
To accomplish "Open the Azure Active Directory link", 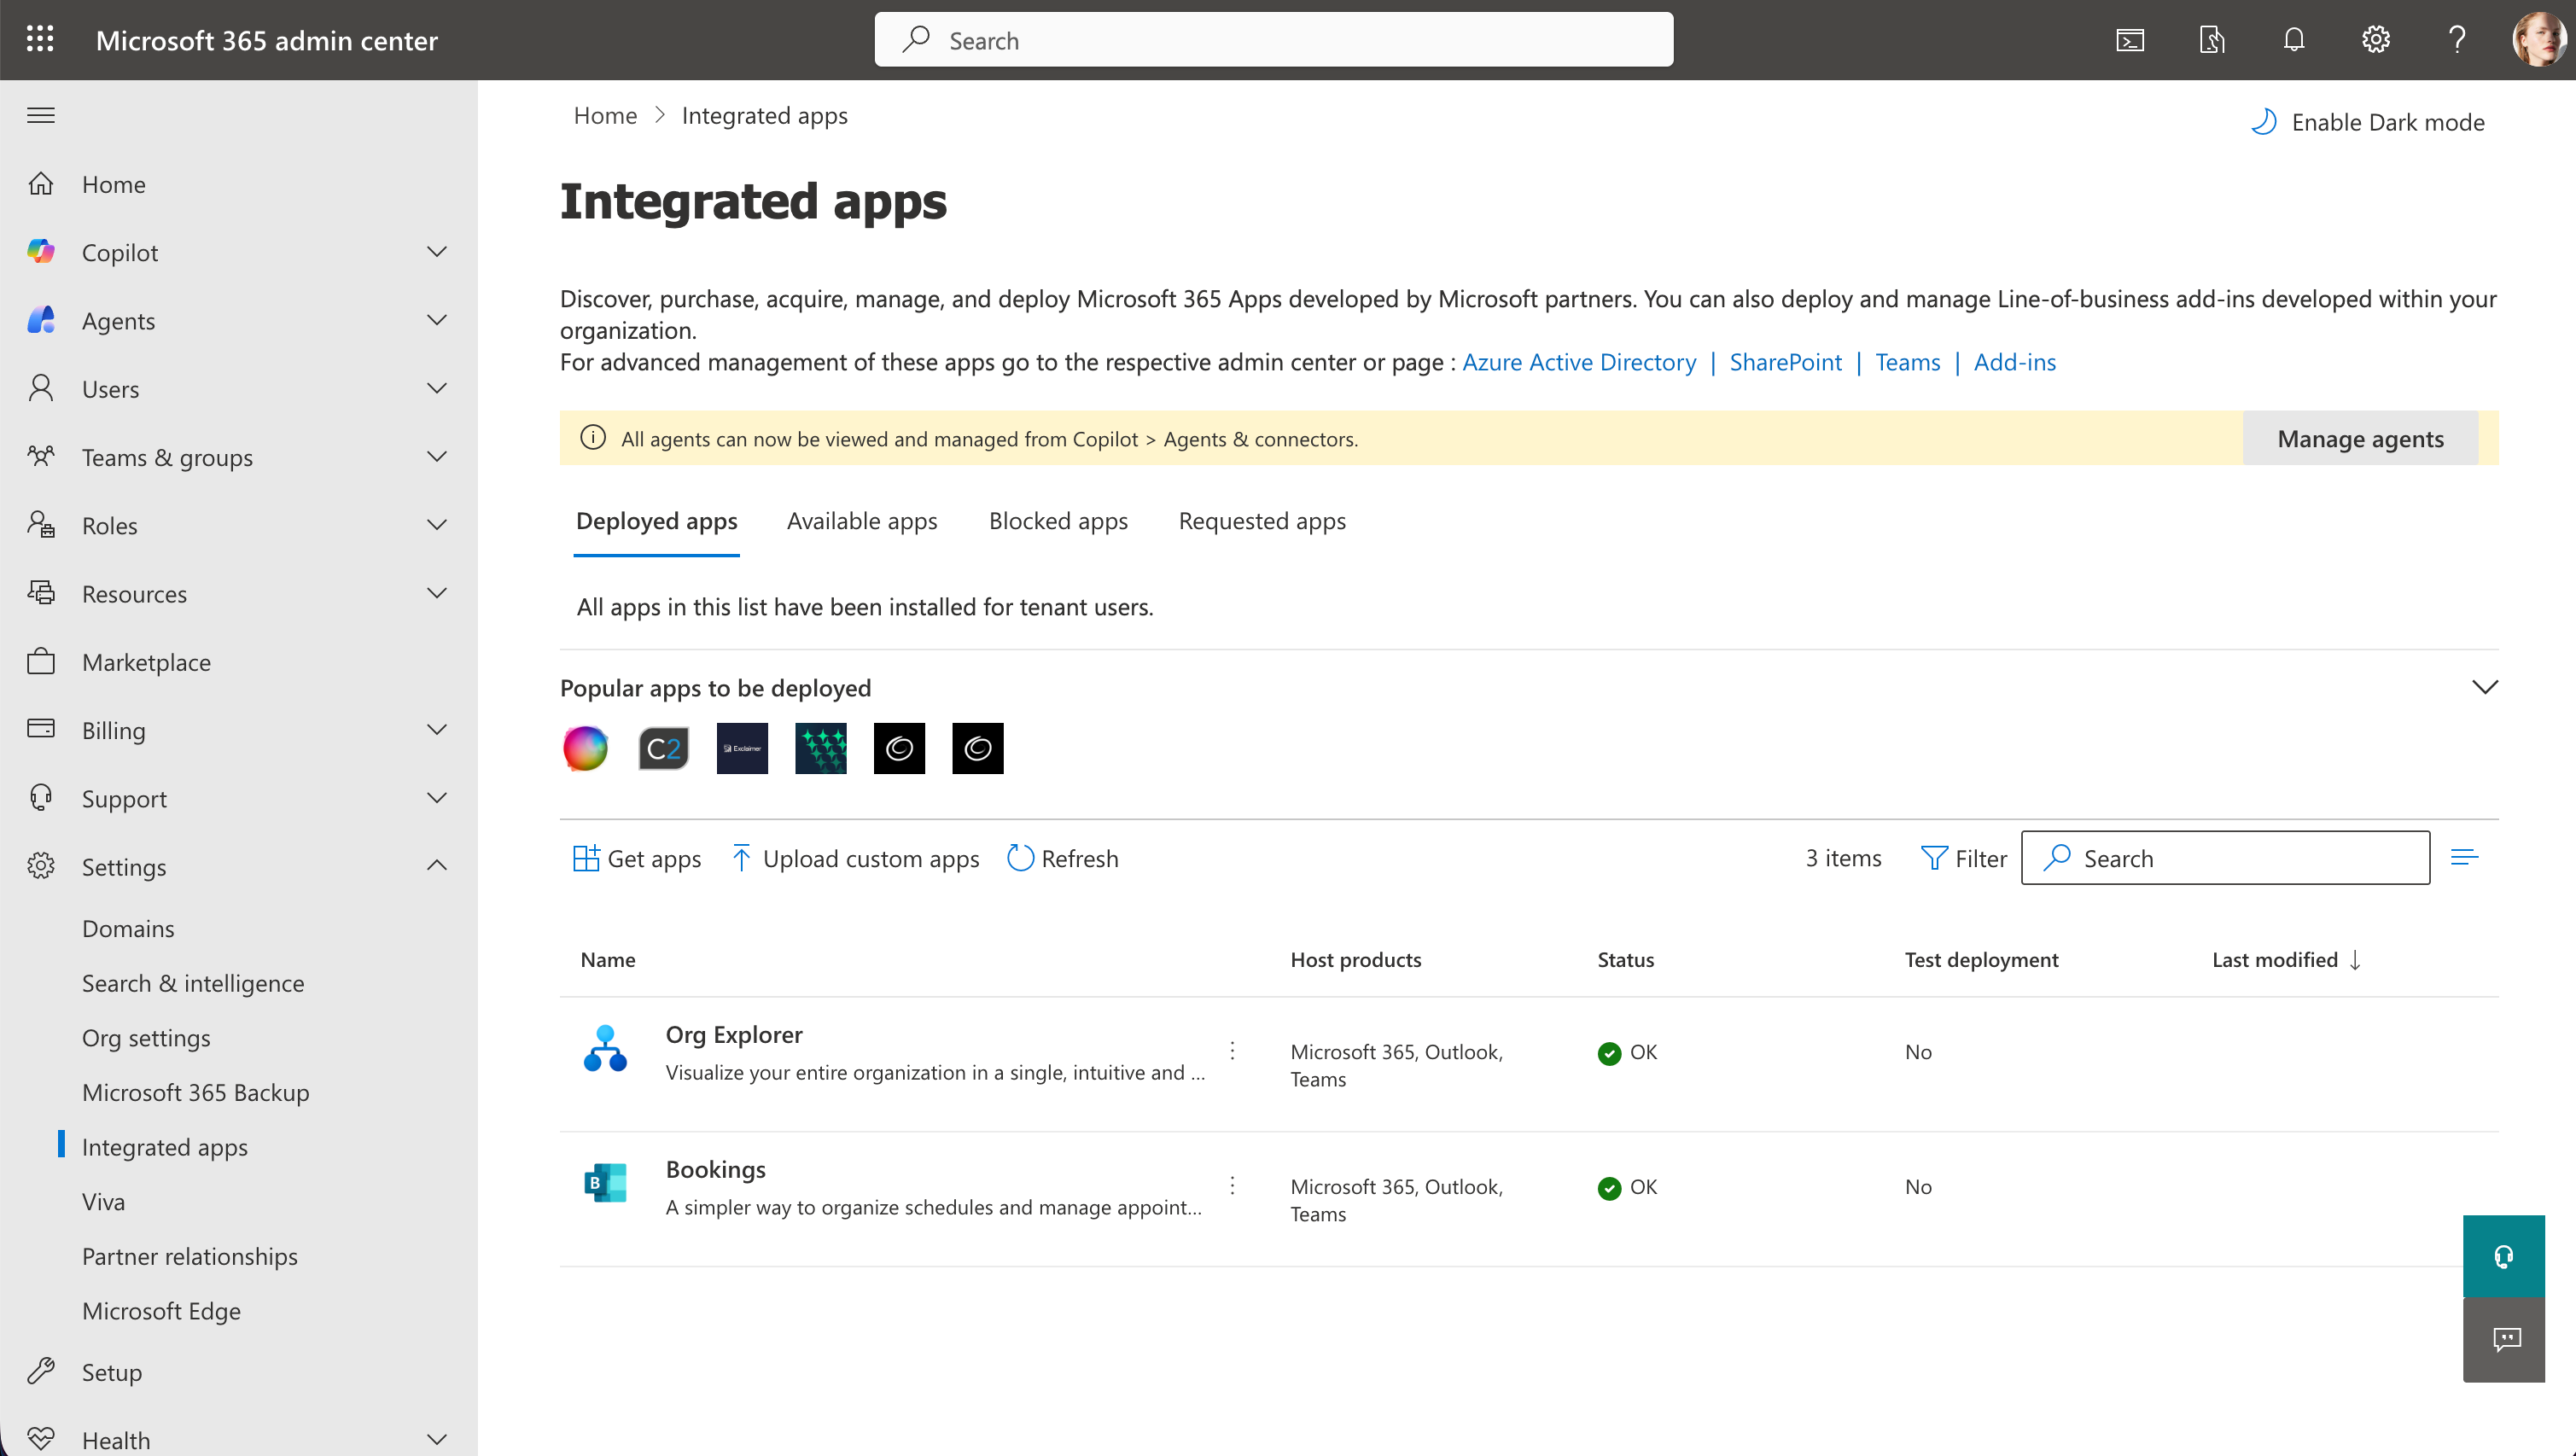I will [1579, 362].
